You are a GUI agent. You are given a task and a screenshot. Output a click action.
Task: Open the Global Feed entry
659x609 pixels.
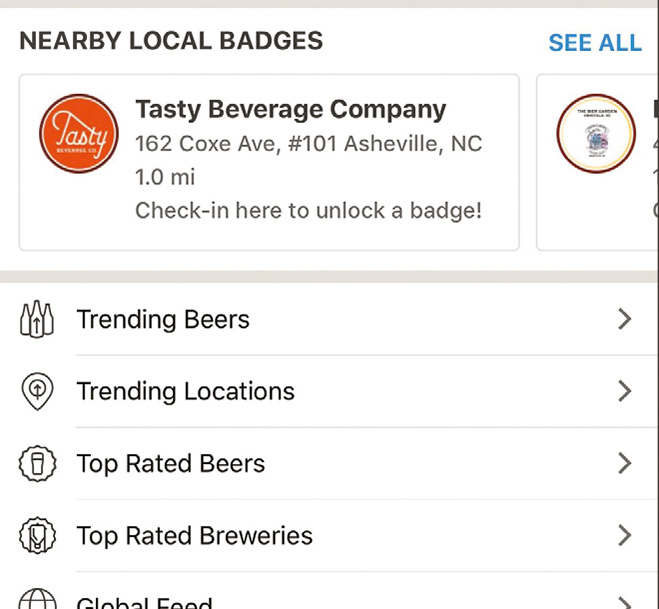145,603
